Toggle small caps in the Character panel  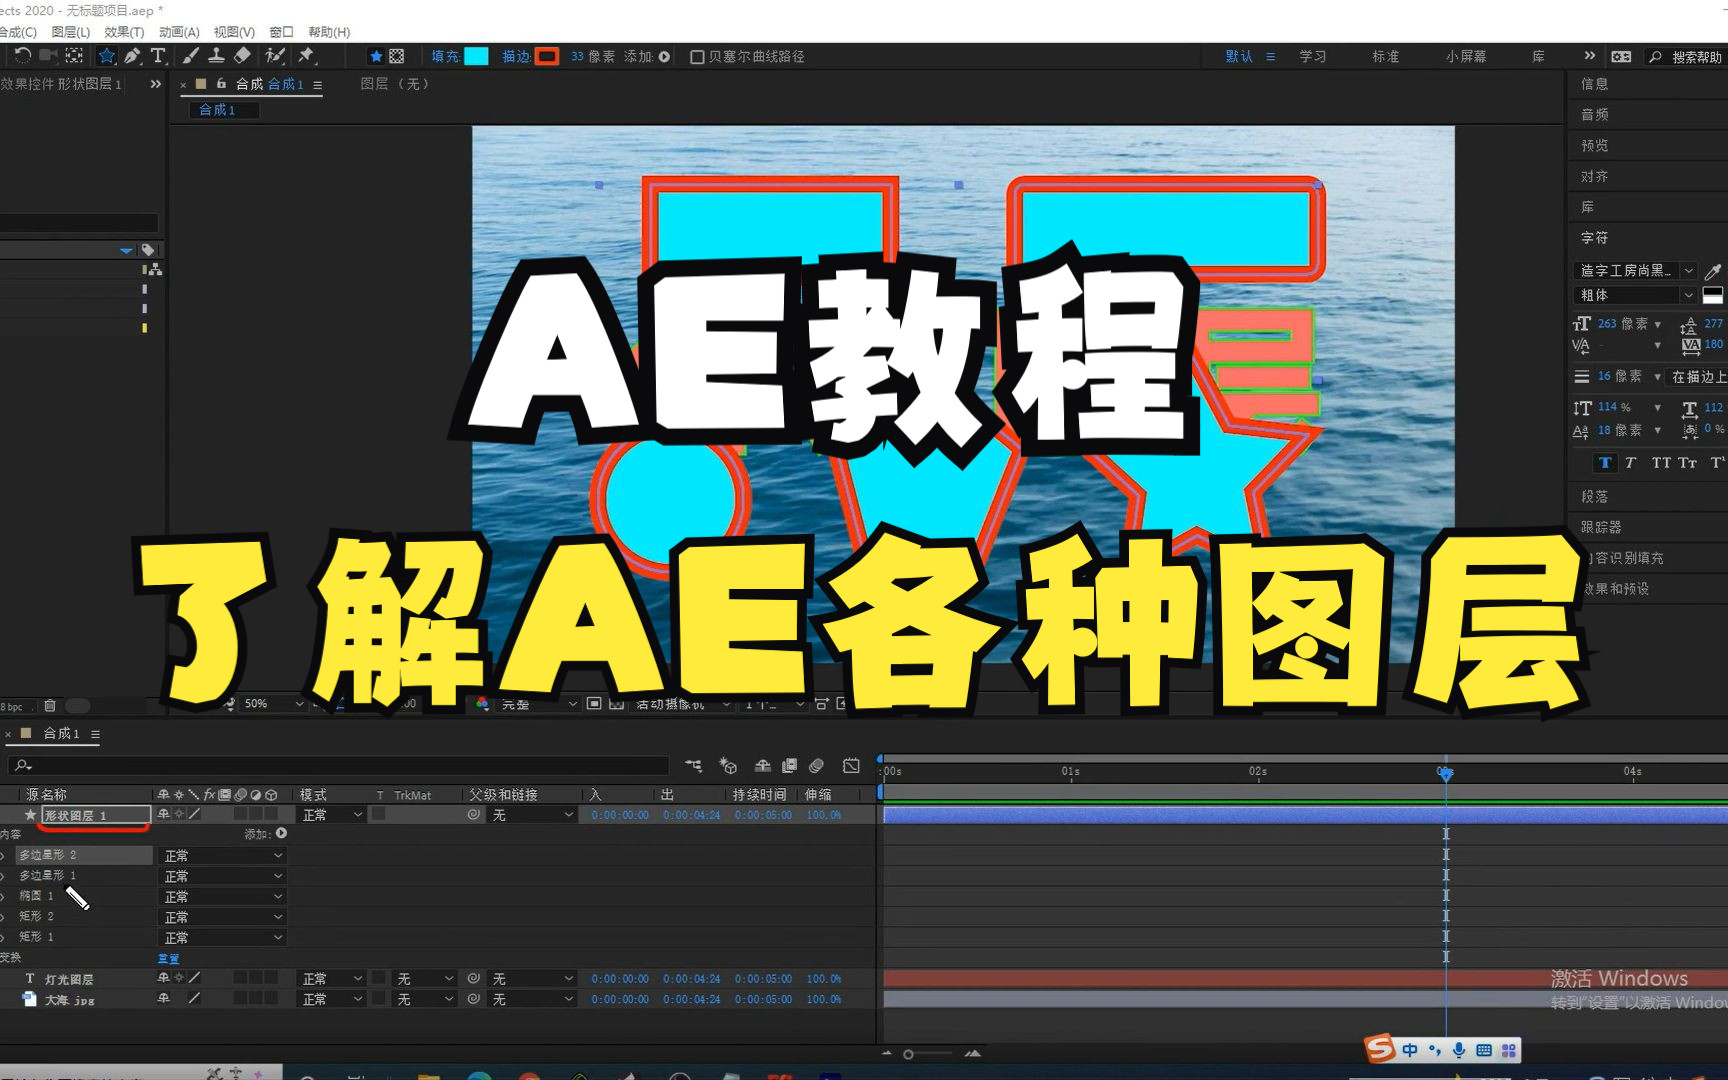coord(1688,462)
